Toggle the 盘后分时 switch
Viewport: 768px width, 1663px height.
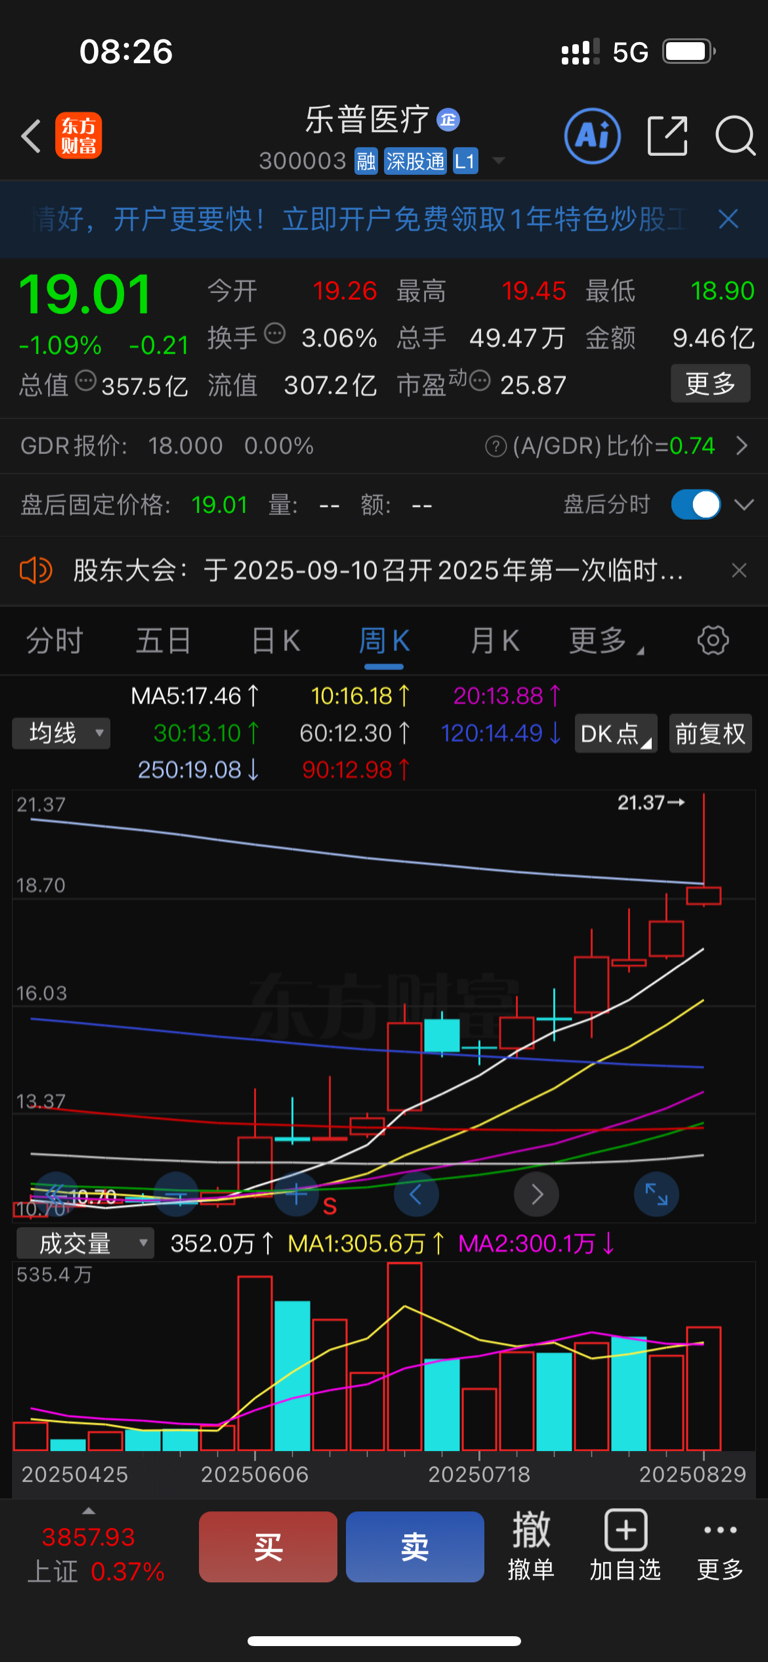click(x=696, y=504)
